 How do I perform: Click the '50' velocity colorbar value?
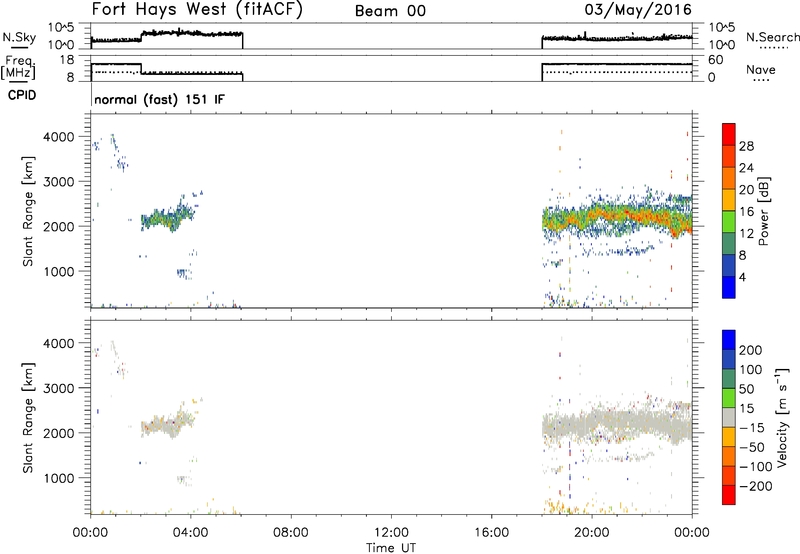(747, 389)
